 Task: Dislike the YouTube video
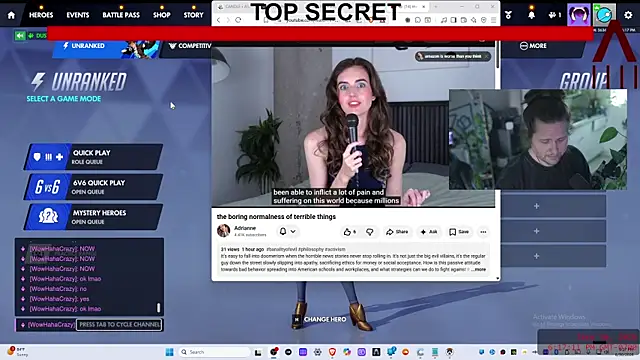point(370,232)
